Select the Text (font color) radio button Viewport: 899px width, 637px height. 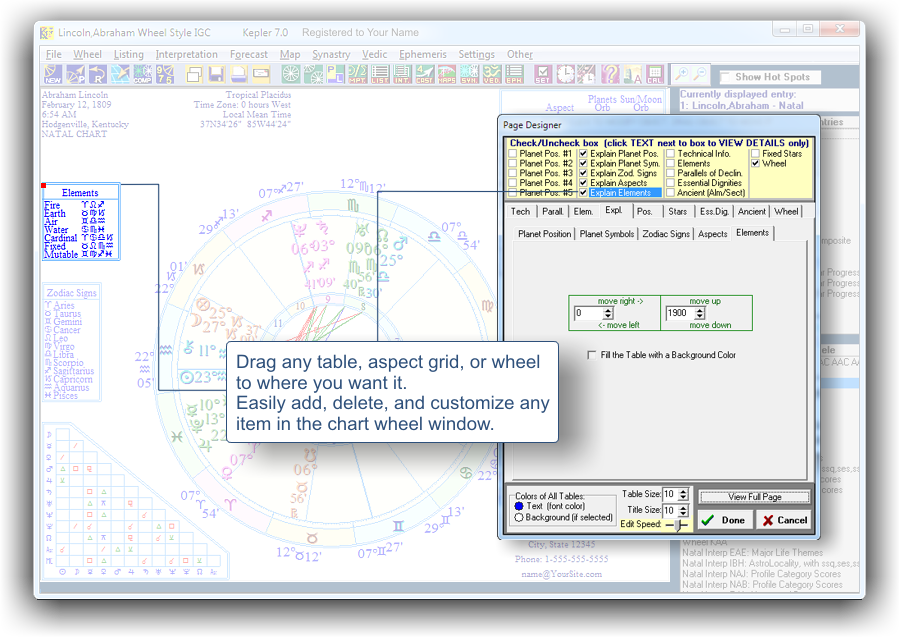(x=519, y=506)
